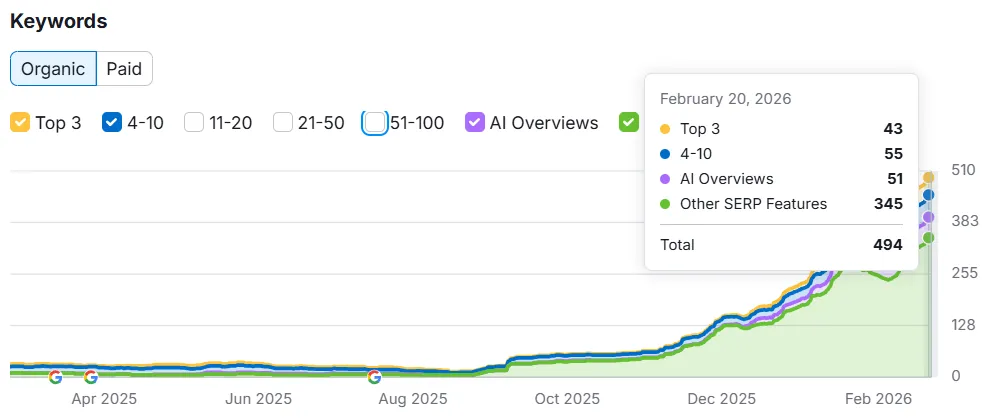Click the yellow Top 3 dot in tooltip
The width and height of the screenshot is (982, 418).
click(x=666, y=129)
